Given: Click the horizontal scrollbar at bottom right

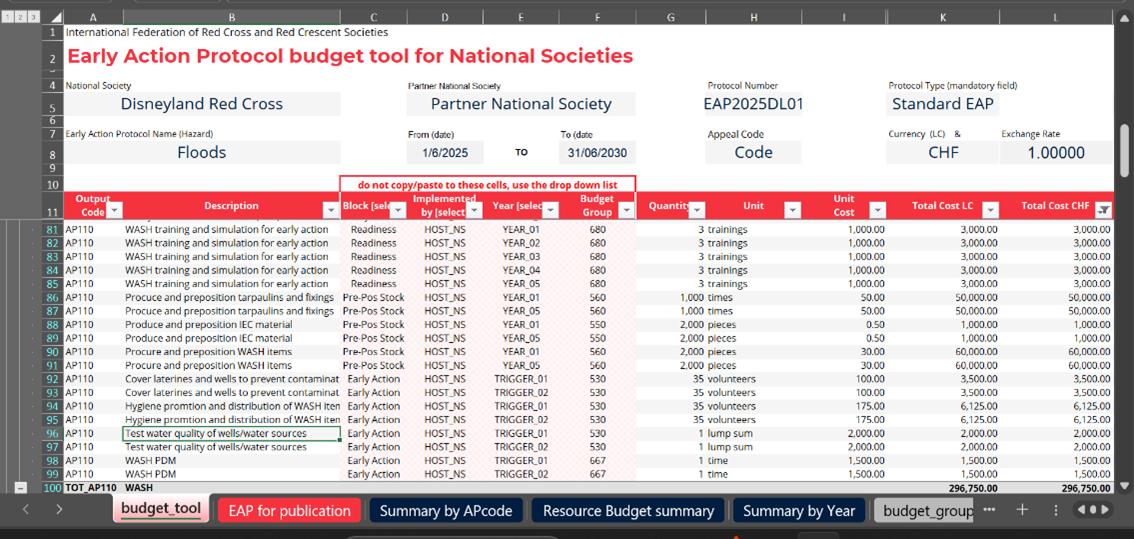Looking at the screenshot, I should tap(1093, 510).
